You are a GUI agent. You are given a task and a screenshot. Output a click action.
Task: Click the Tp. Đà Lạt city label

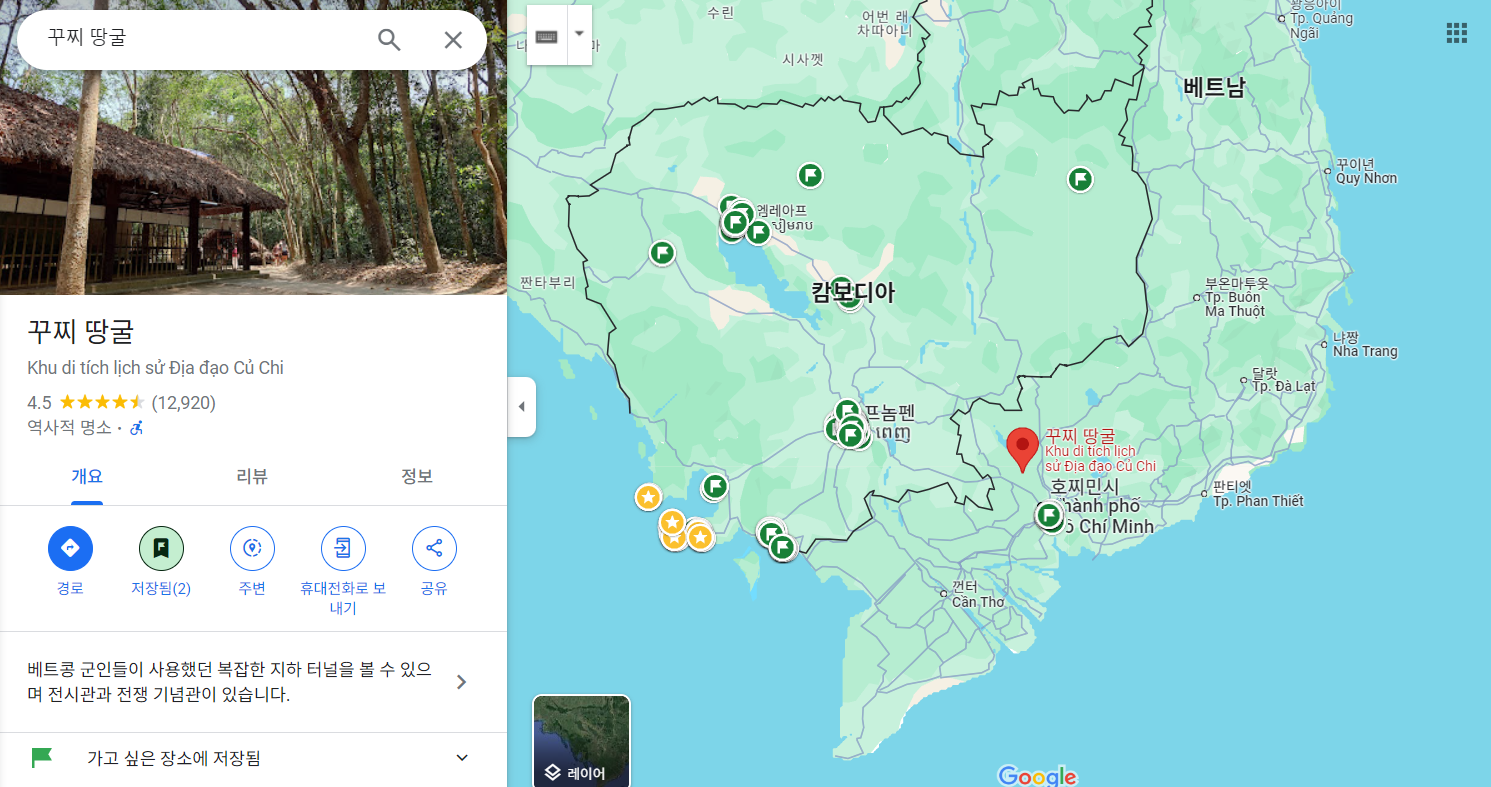click(1284, 386)
